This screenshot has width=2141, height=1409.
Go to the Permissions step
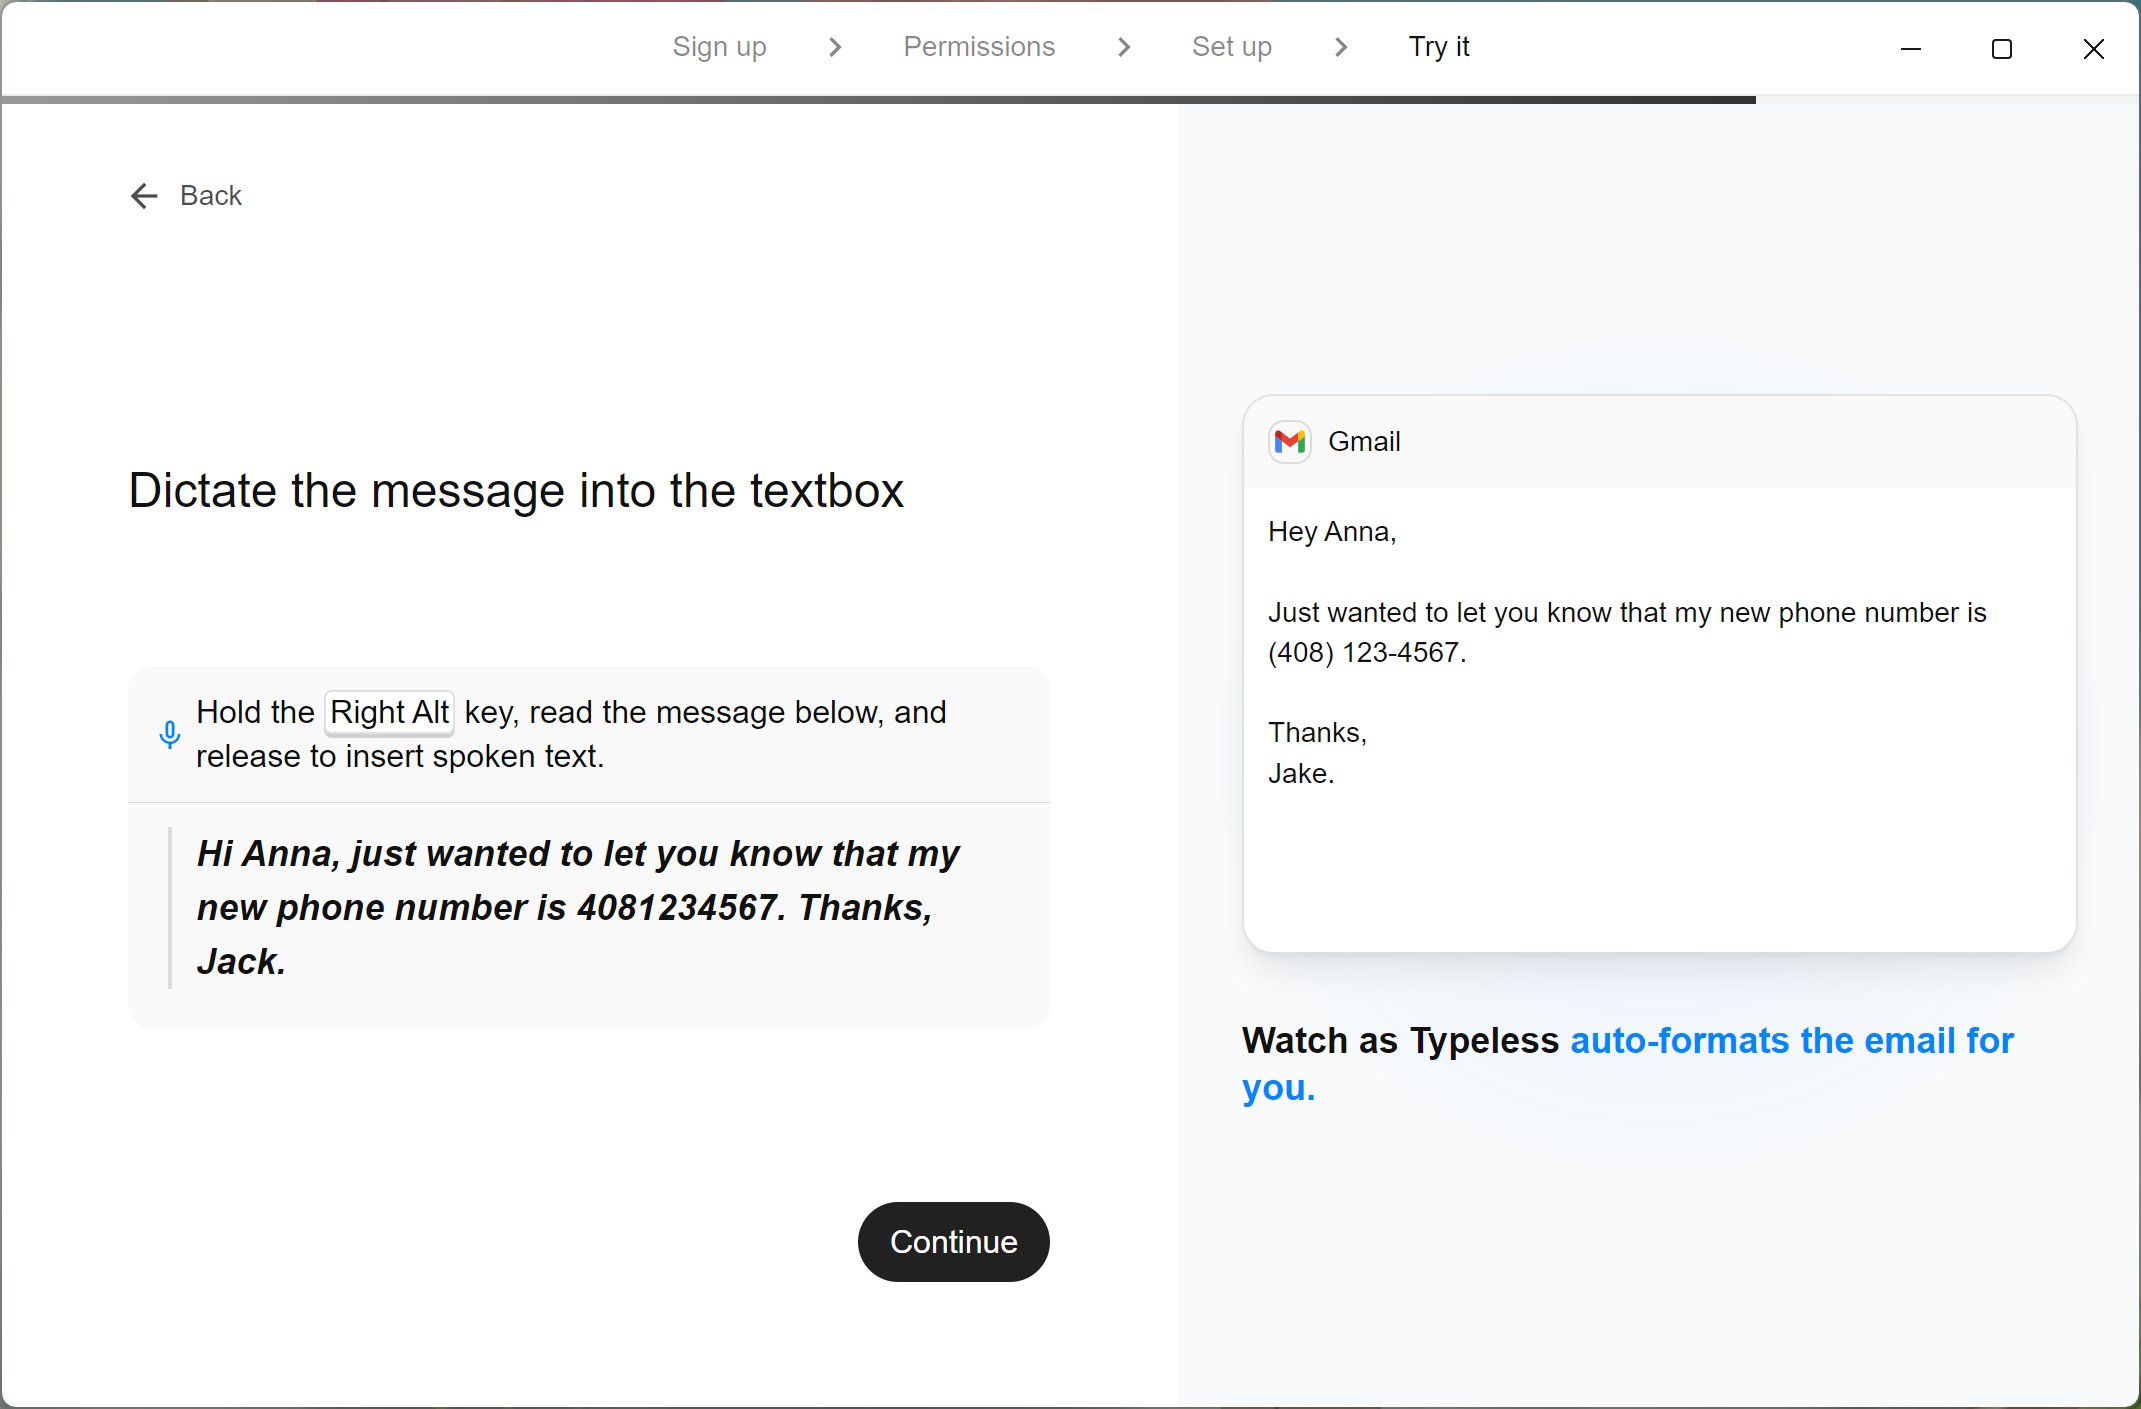pyautogui.click(x=979, y=47)
